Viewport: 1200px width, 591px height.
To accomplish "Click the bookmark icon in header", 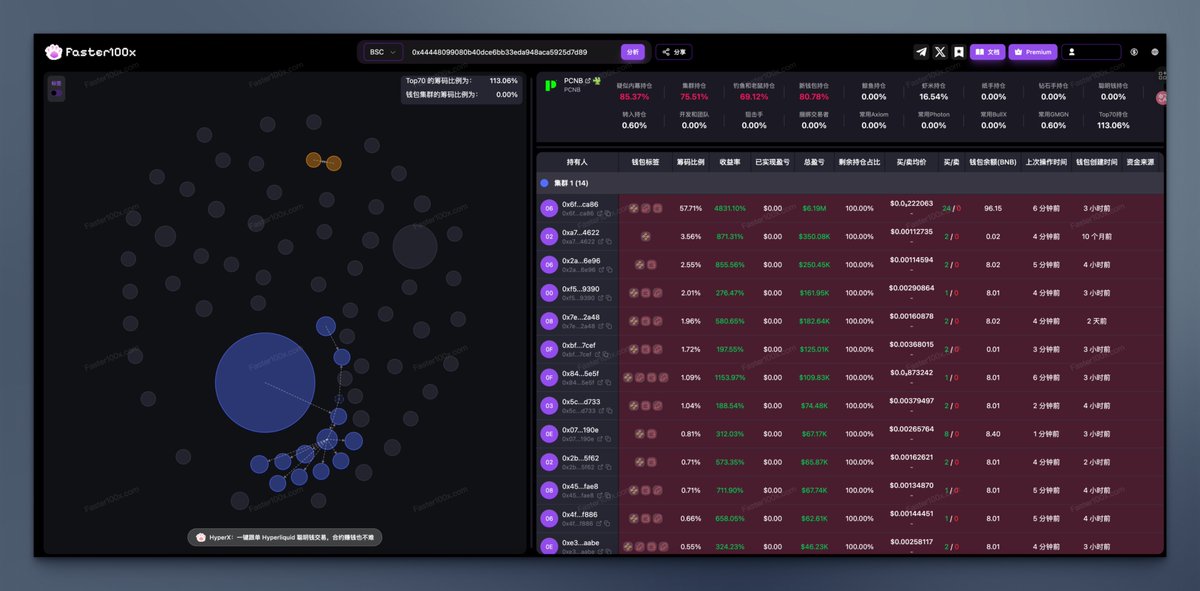I will click(x=958, y=52).
